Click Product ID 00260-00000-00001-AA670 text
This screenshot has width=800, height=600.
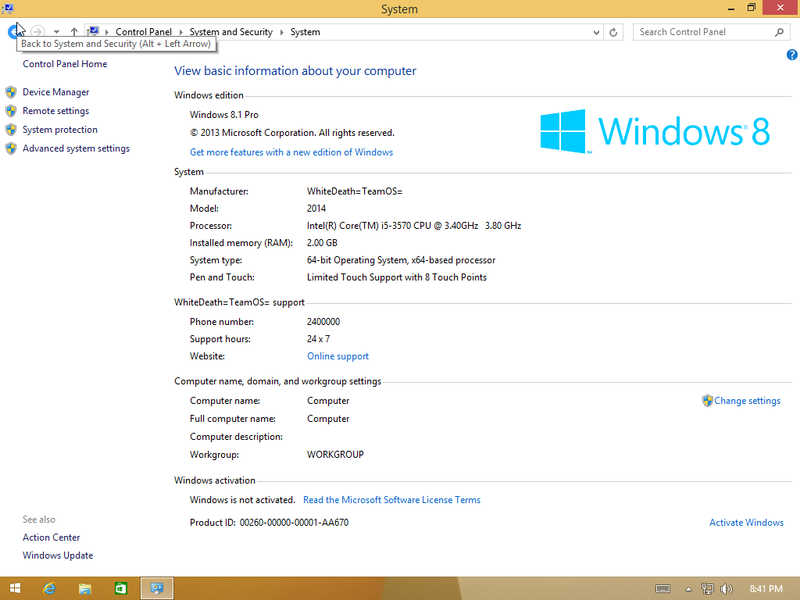tap(269, 522)
